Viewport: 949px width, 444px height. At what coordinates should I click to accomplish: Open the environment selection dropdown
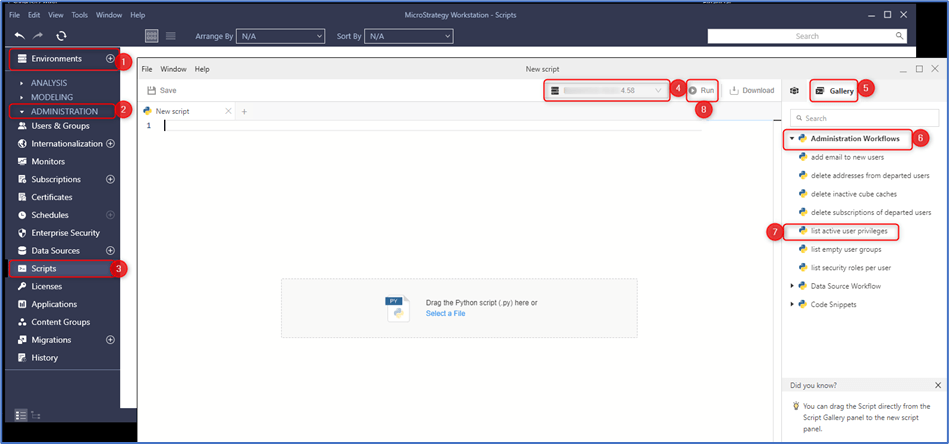[607, 91]
